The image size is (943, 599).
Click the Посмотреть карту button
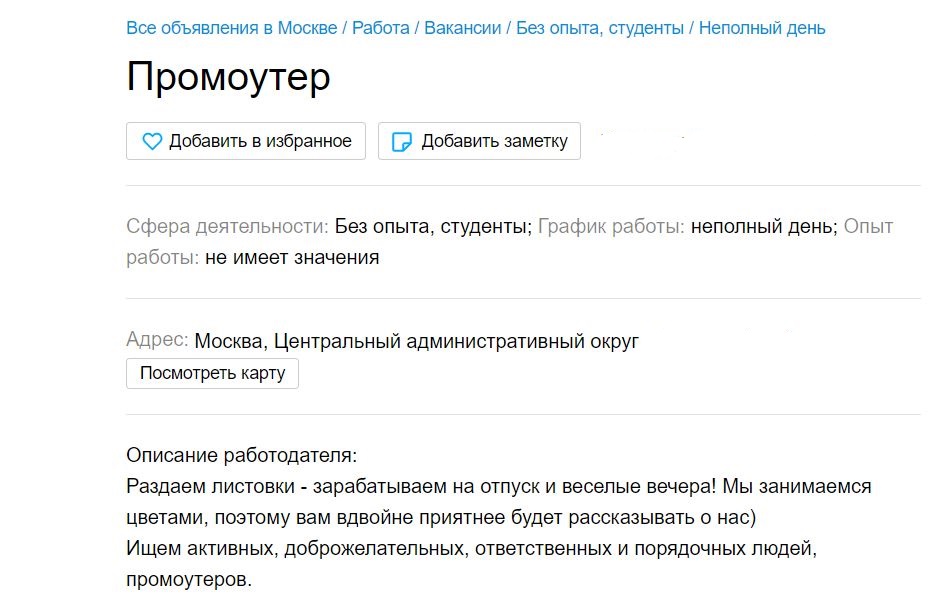tap(211, 373)
